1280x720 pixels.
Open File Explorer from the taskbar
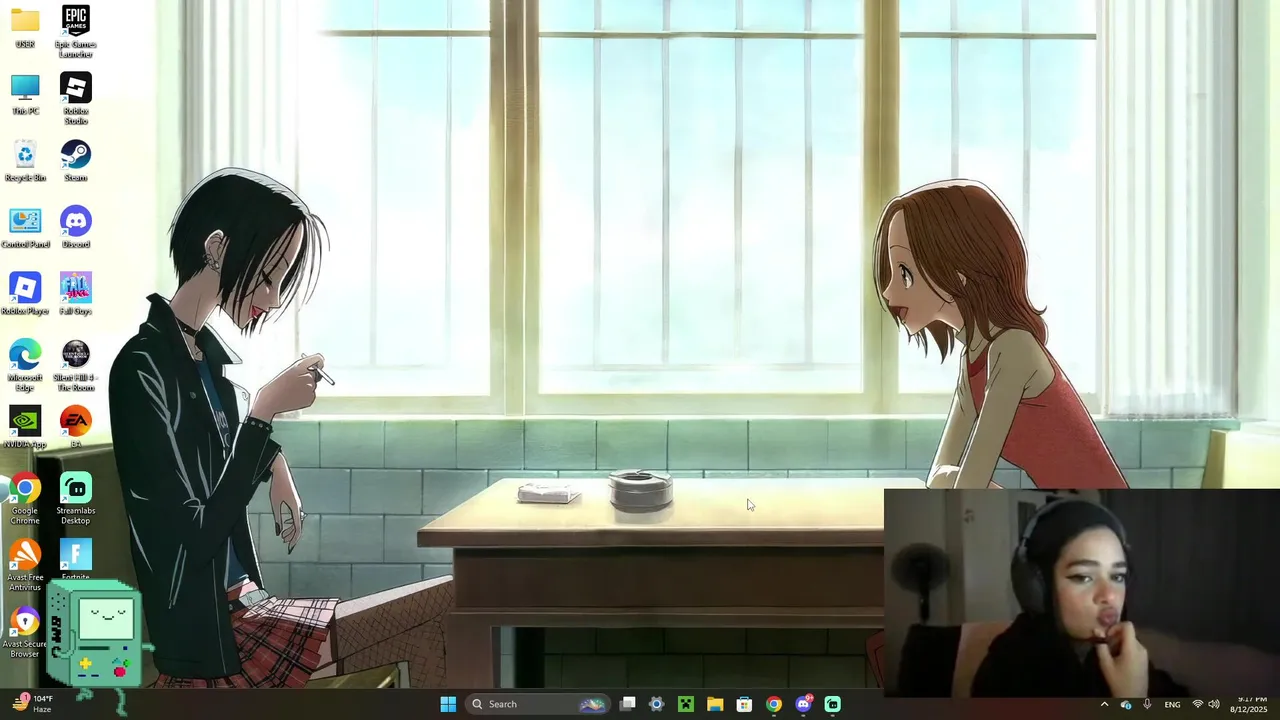(715, 704)
